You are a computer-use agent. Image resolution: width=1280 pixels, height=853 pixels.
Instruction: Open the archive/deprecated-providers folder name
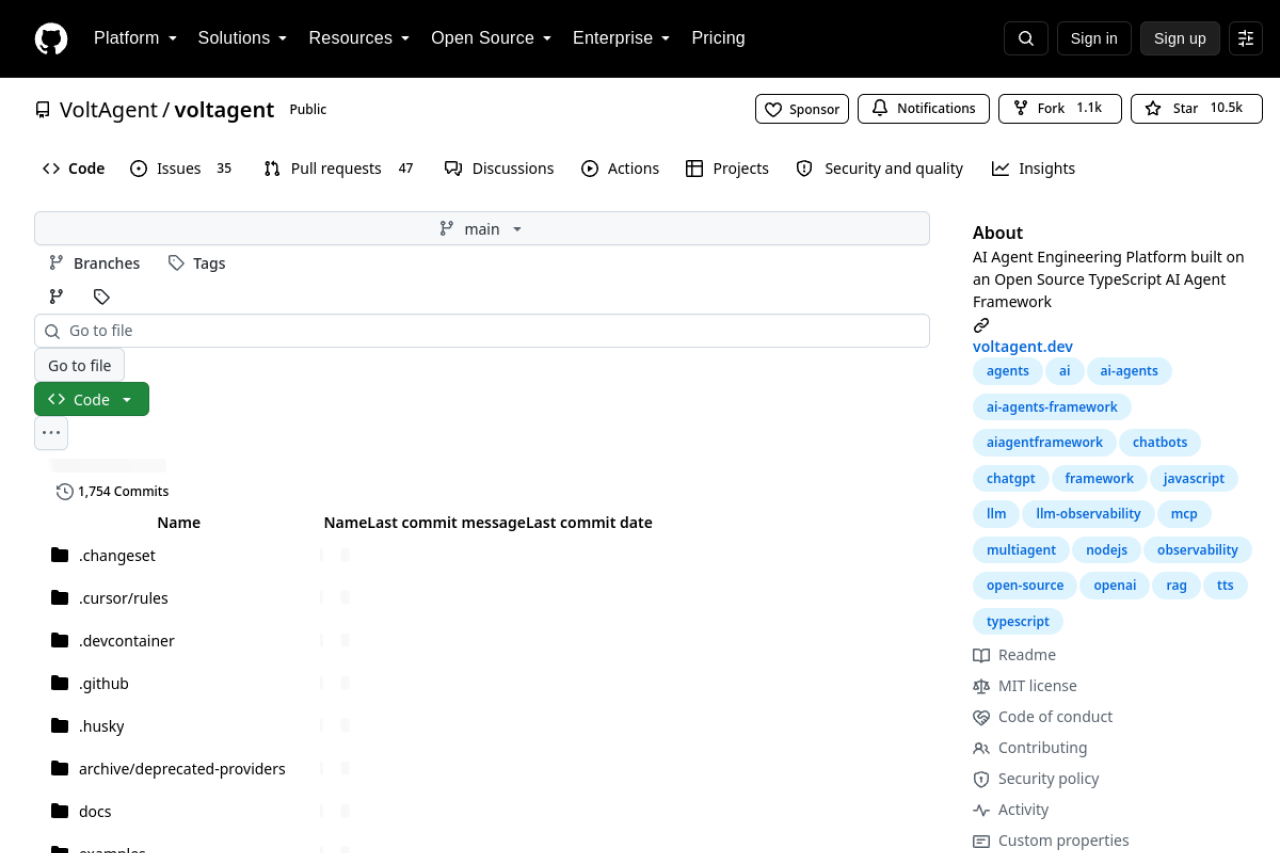(182, 769)
